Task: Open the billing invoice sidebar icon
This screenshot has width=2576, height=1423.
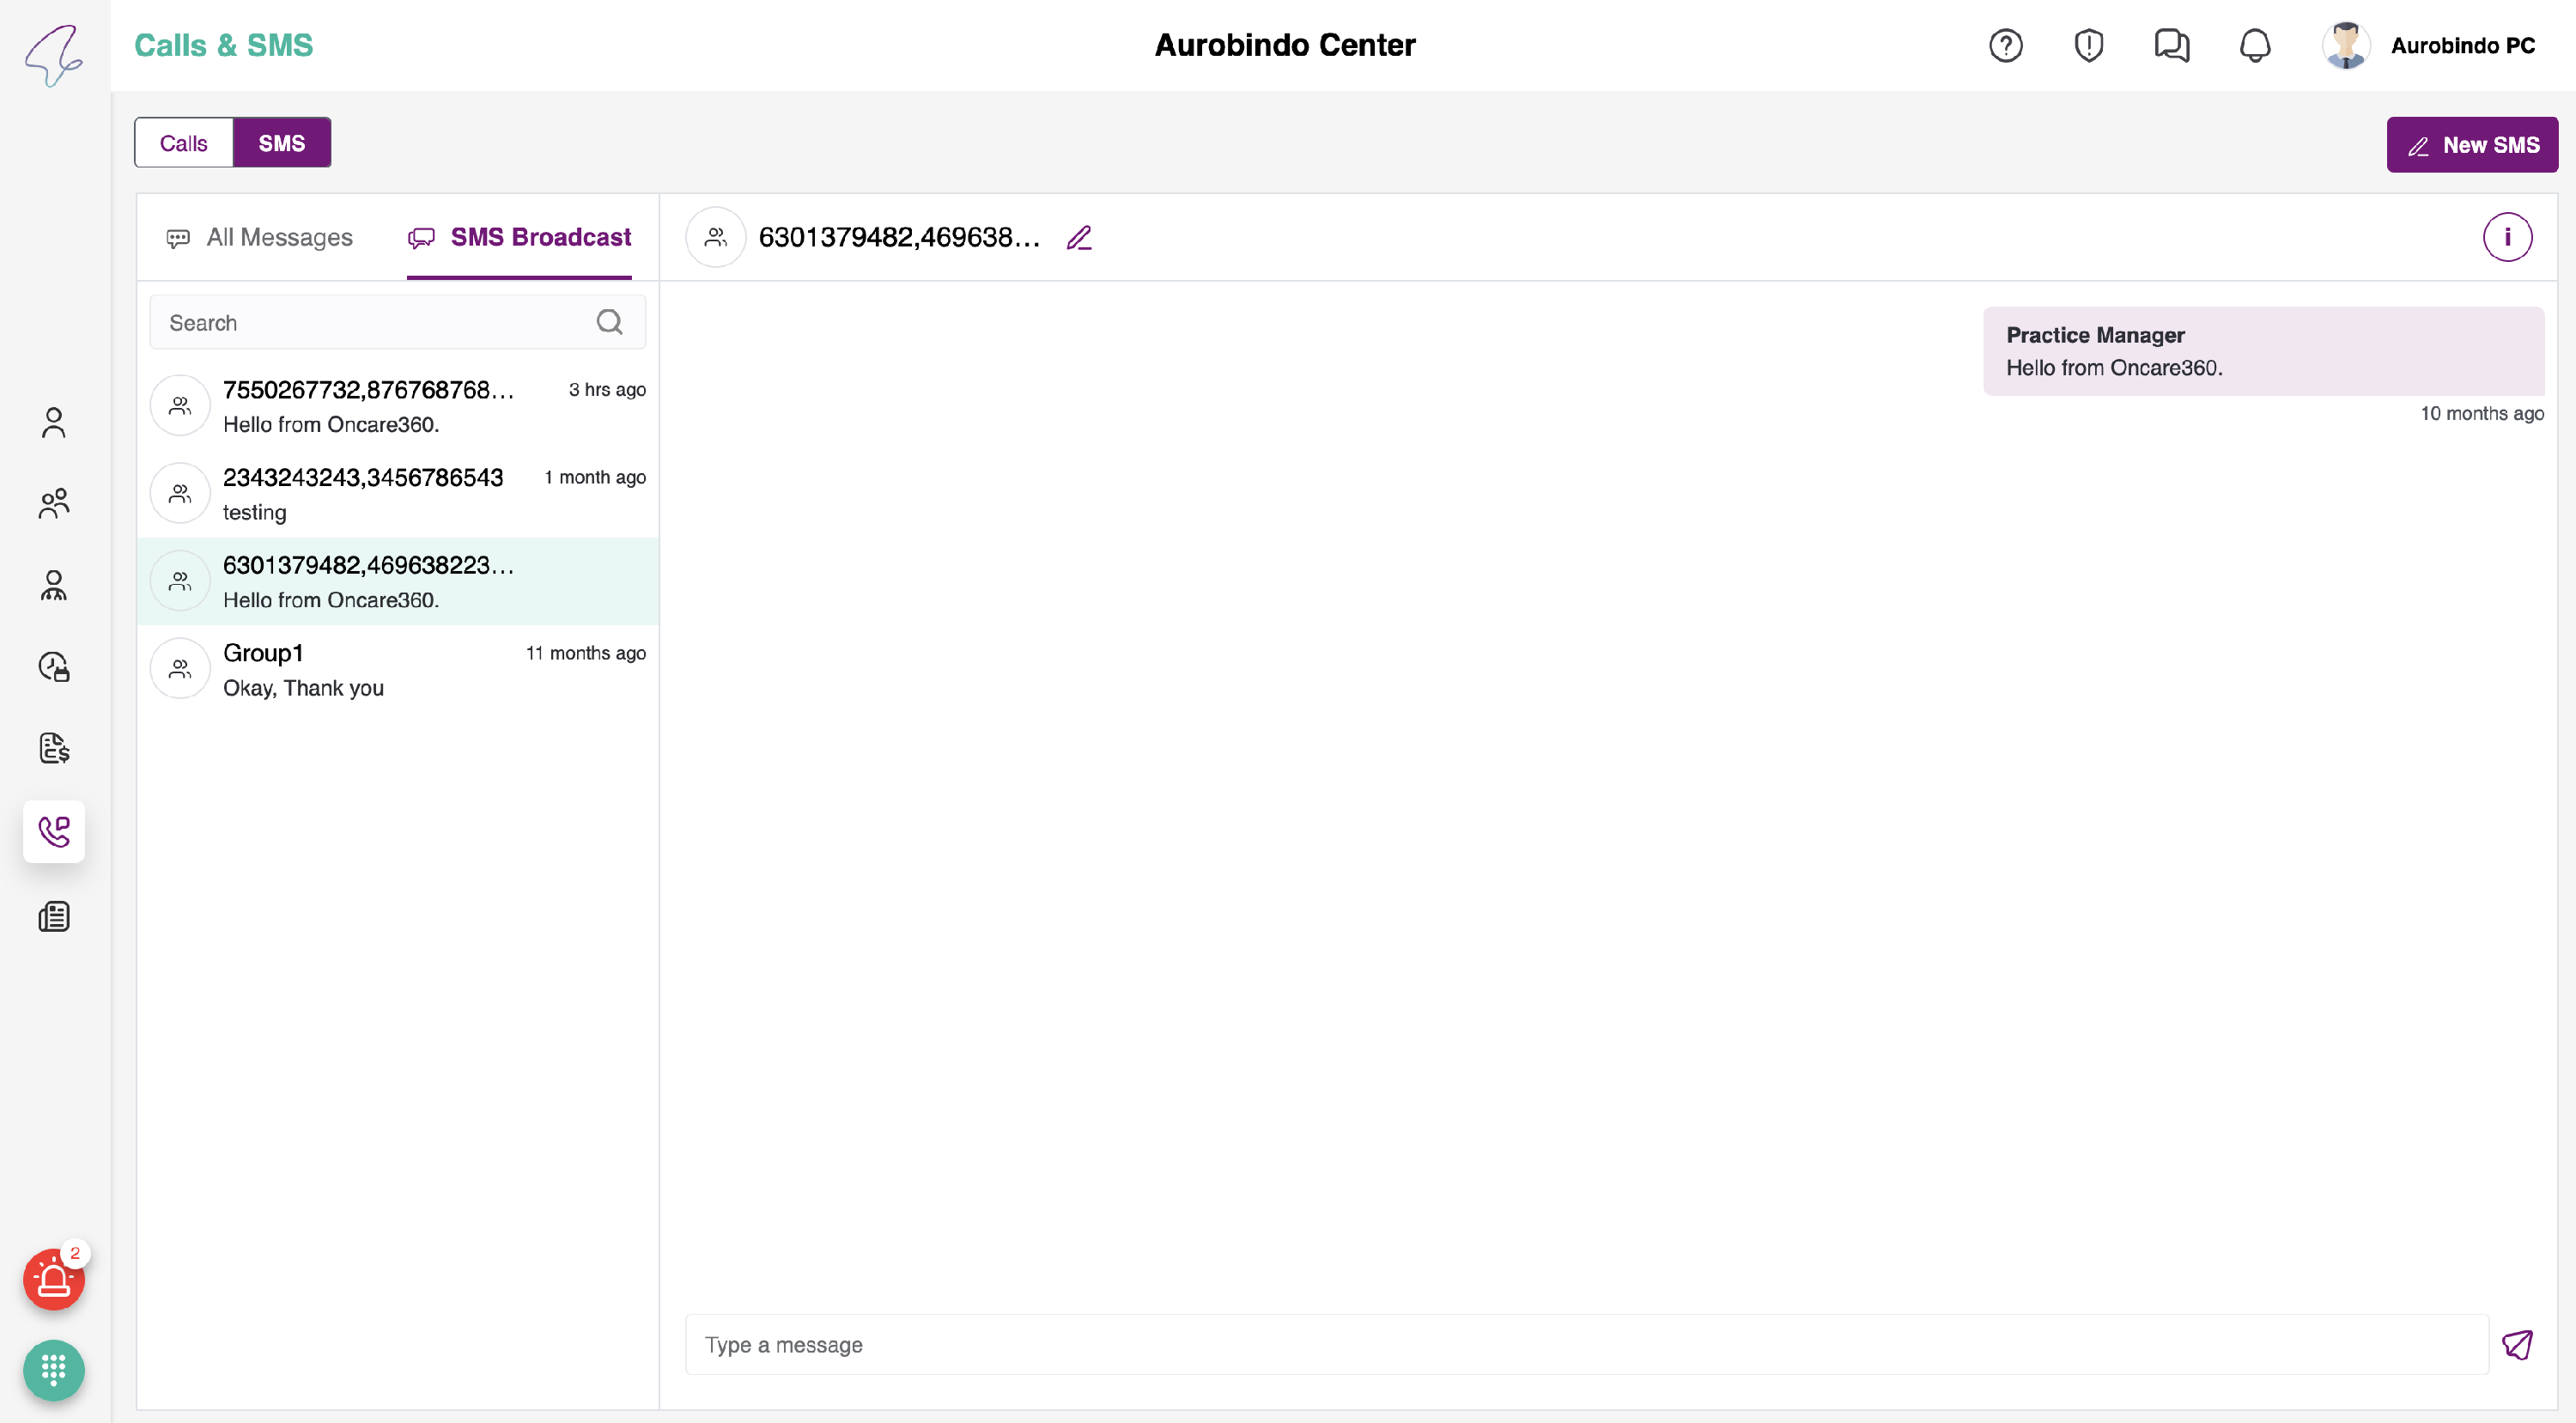Action: [x=54, y=748]
